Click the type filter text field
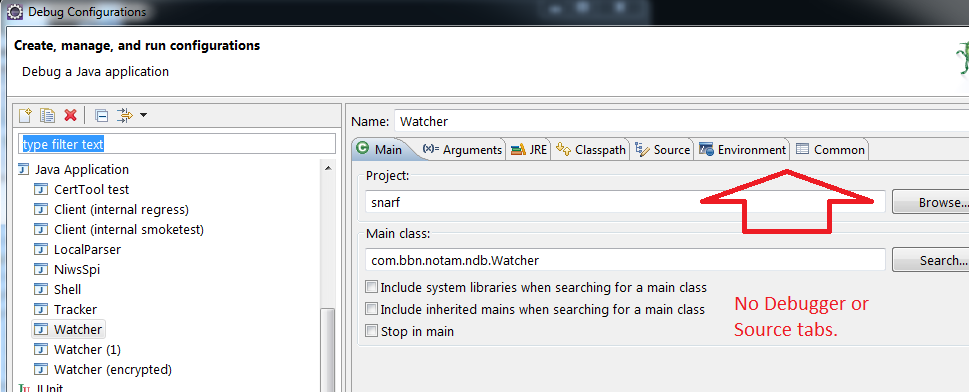Viewport: 969px width, 392px height. tap(177, 144)
